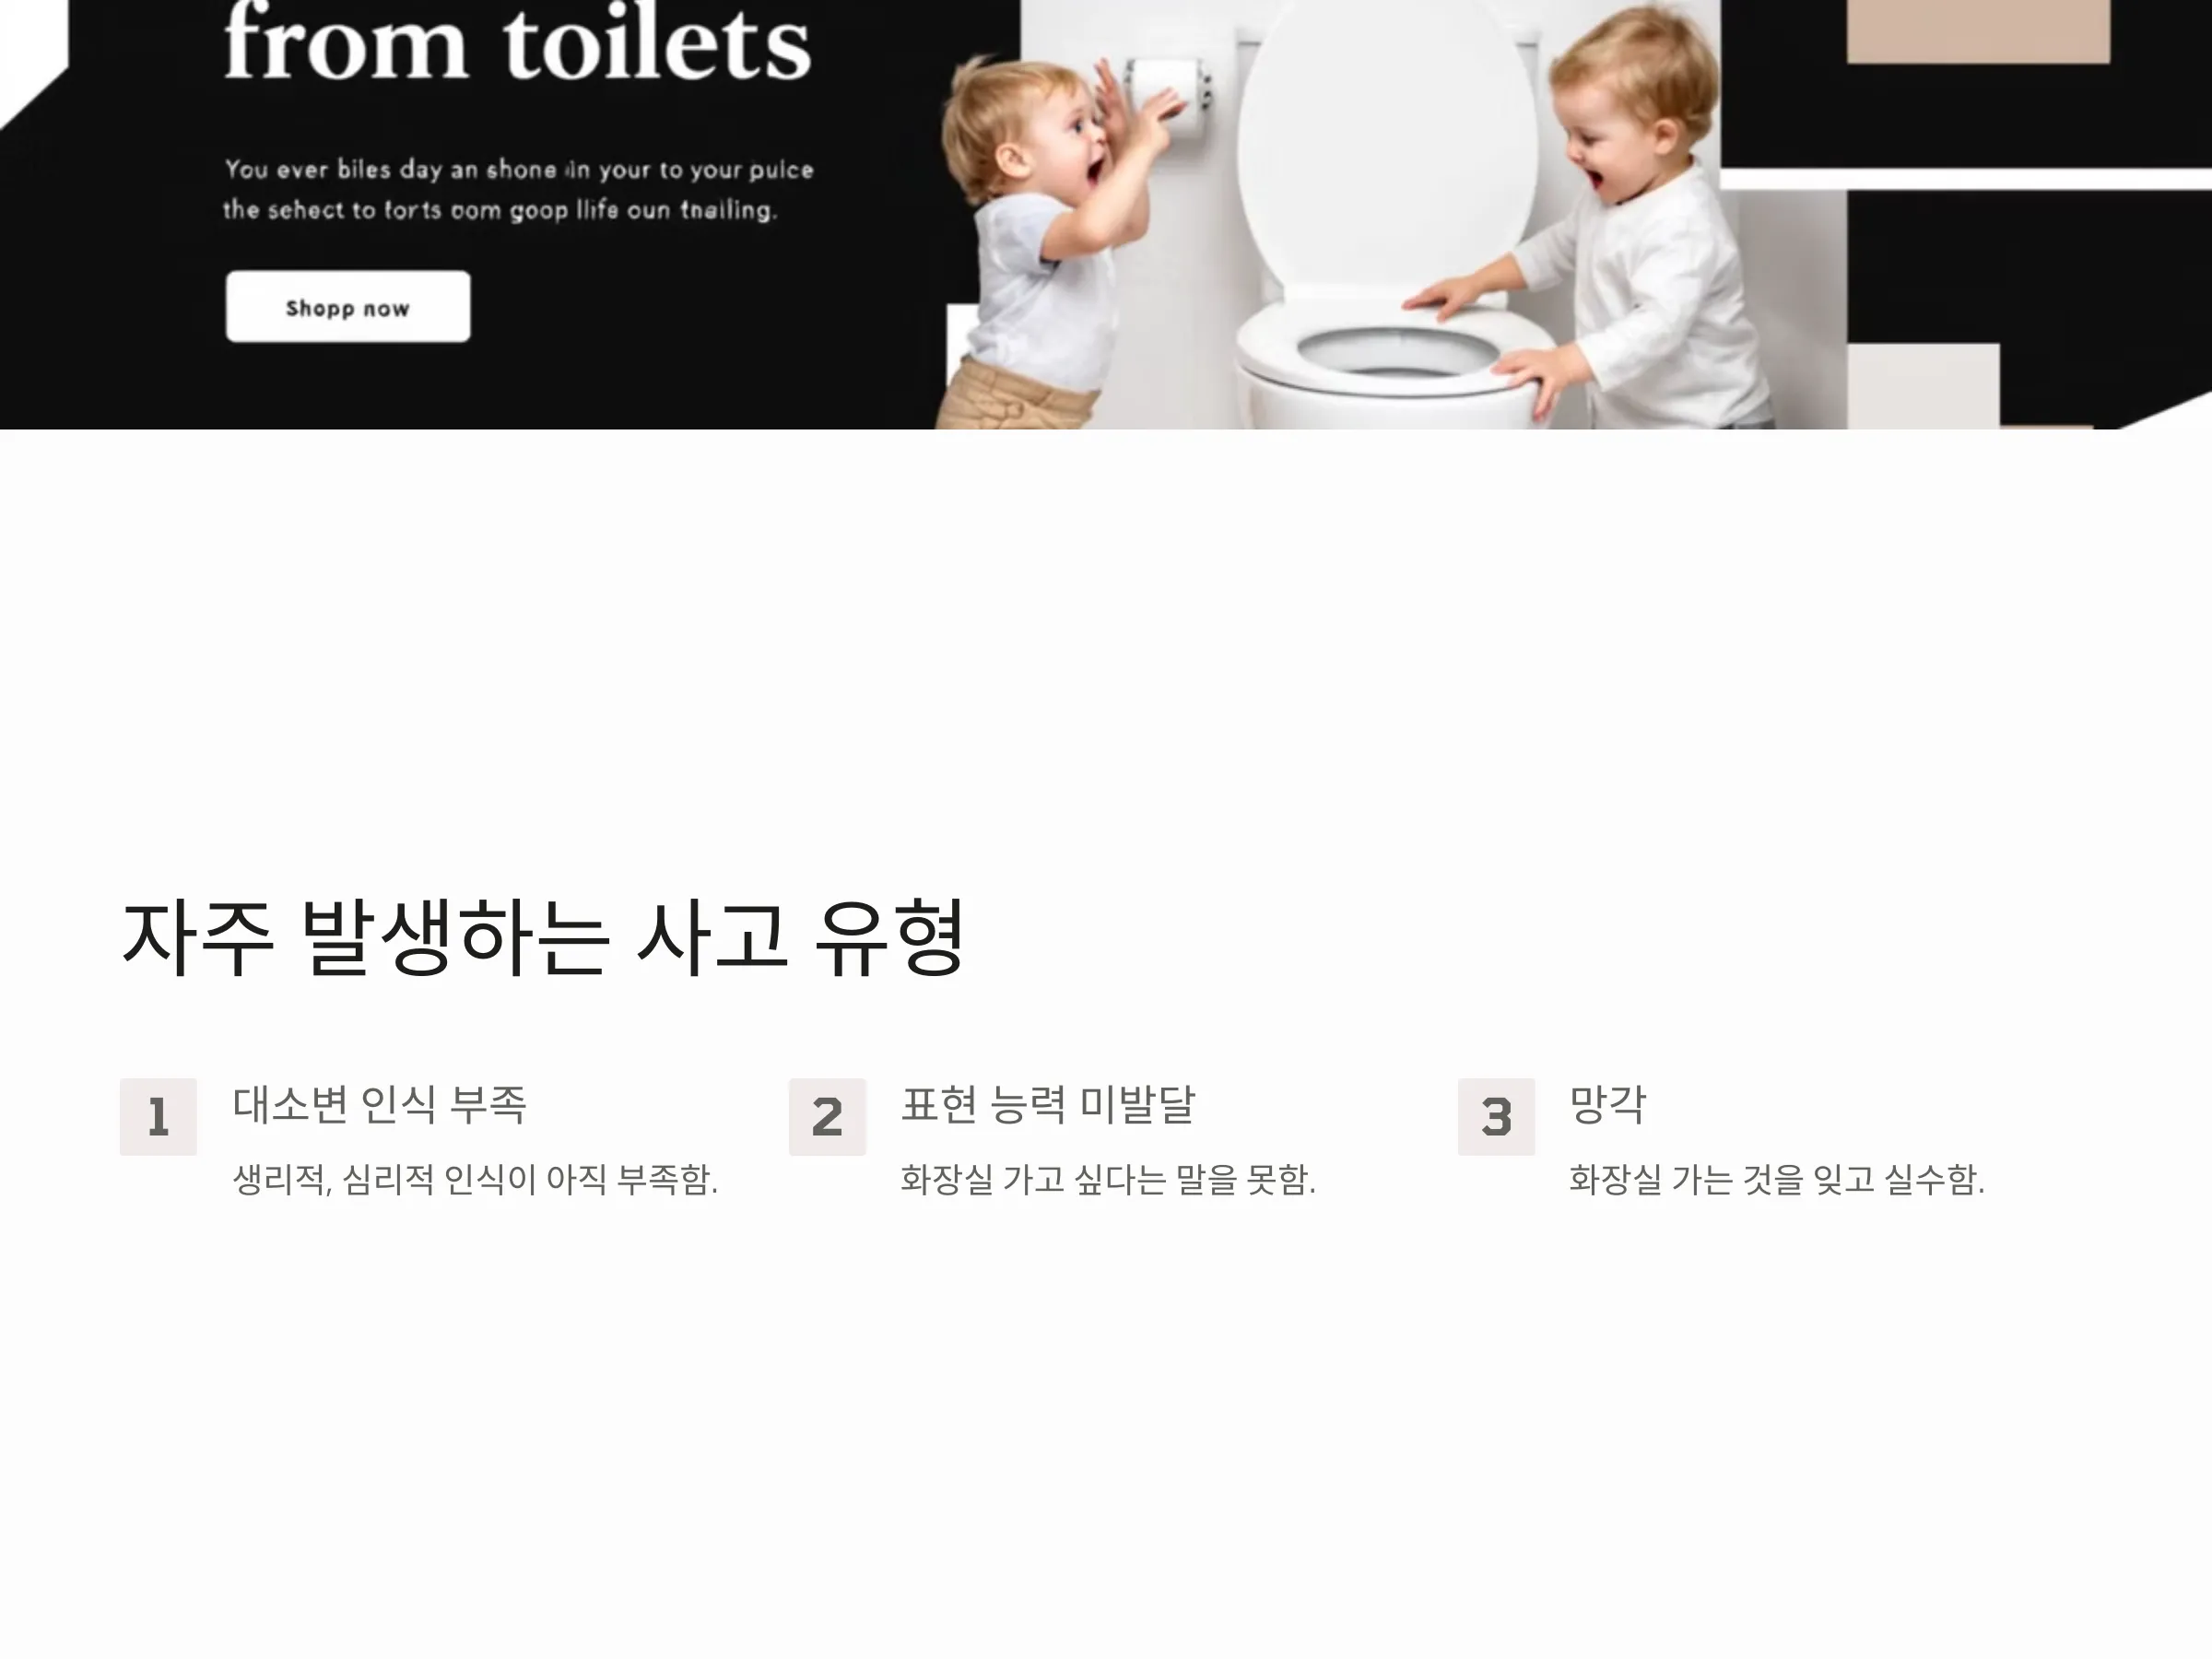This screenshot has width=2212, height=1659.
Task: Pick the light gray block beside the banner
Action: click(1923, 386)
